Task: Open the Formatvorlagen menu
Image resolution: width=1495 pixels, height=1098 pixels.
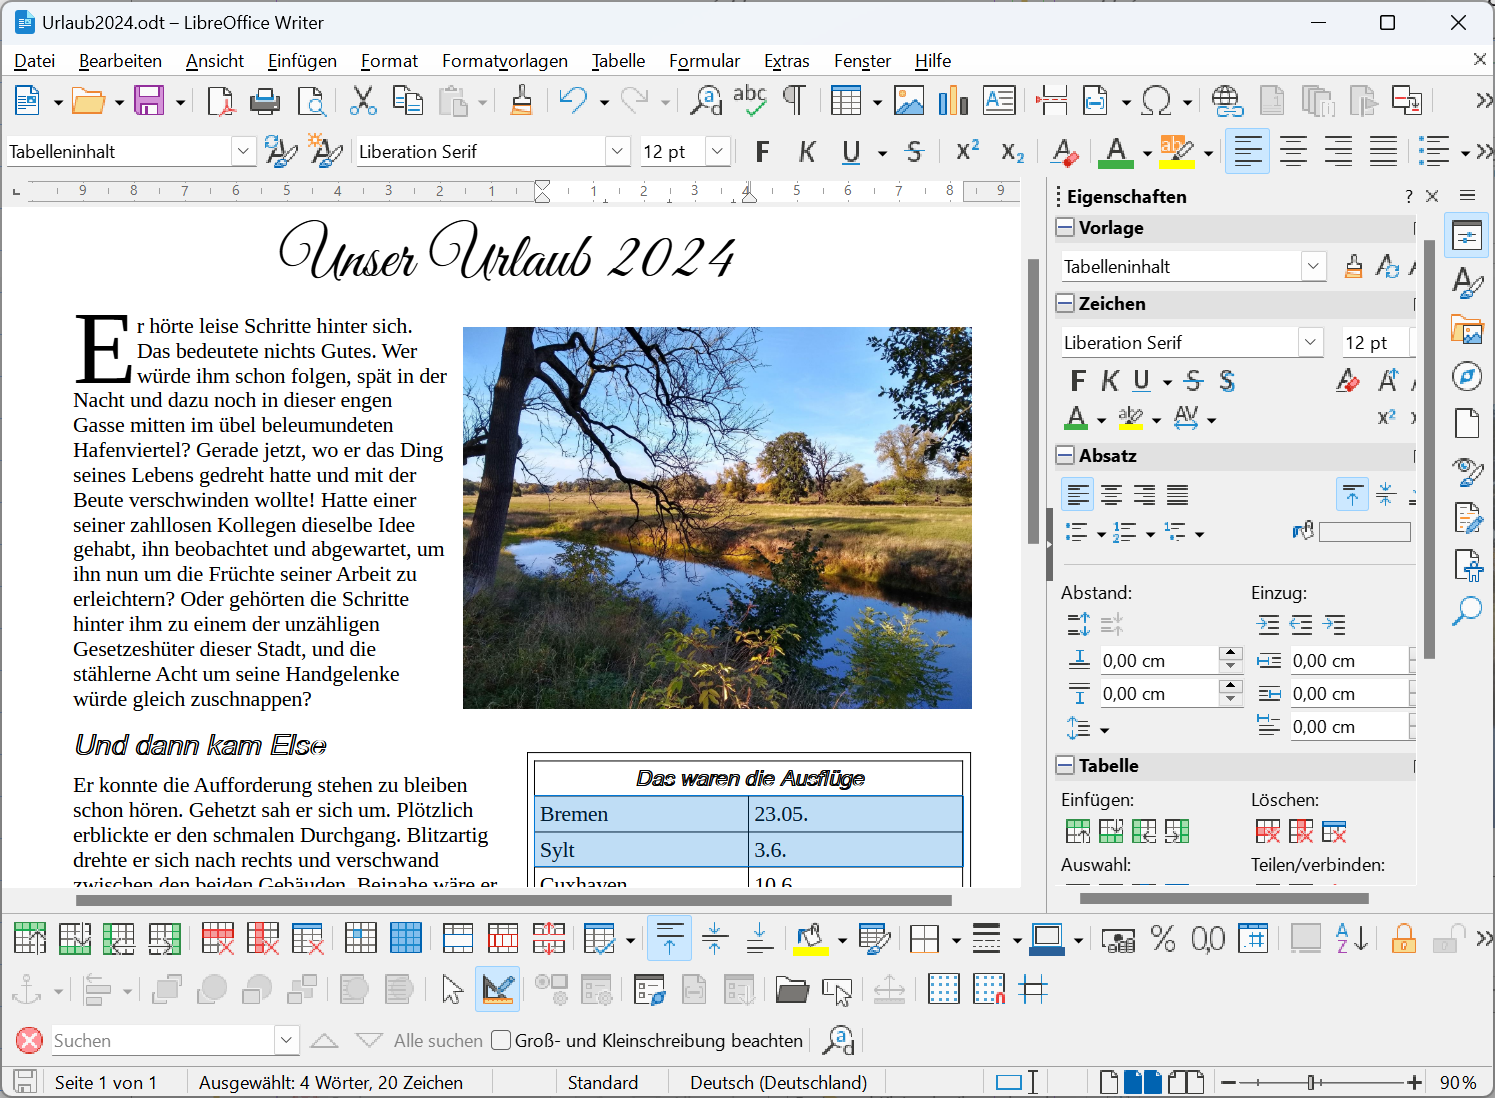Action: [504, 61]
